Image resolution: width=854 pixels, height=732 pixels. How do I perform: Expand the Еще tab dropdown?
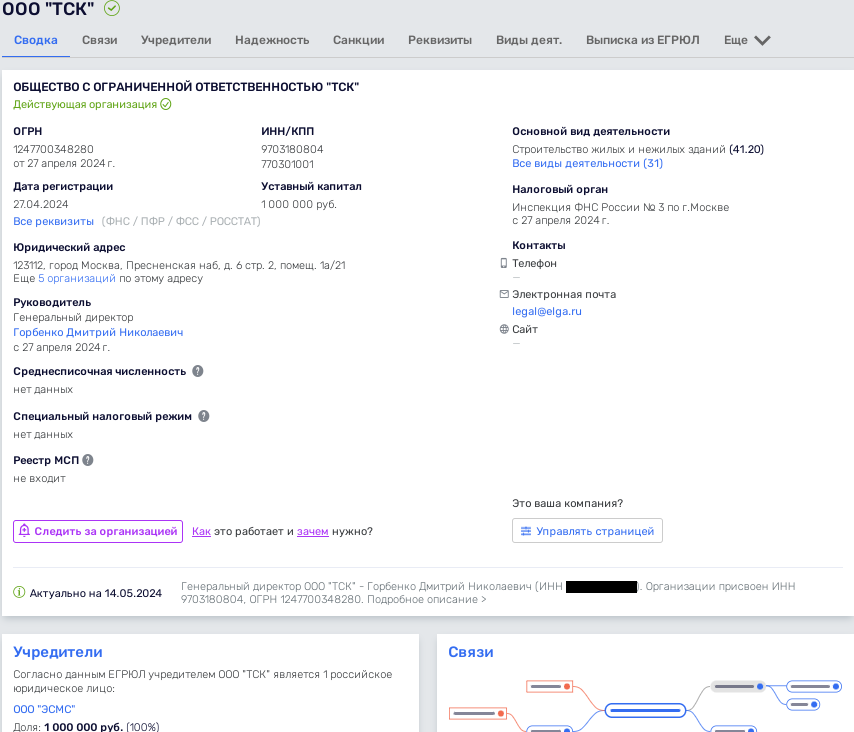coord(748,41)
